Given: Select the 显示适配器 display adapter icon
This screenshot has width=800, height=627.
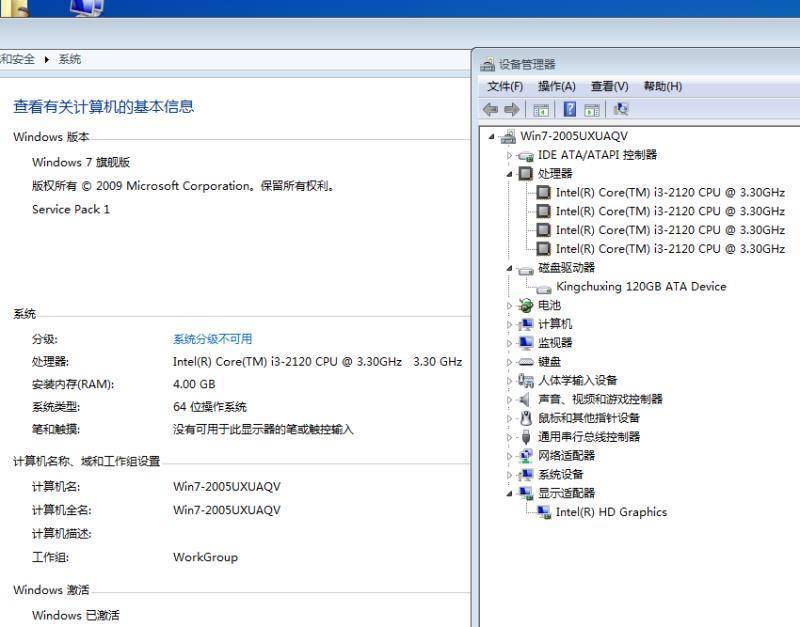Looking at the screenshot, I should (x=526, y=493).
